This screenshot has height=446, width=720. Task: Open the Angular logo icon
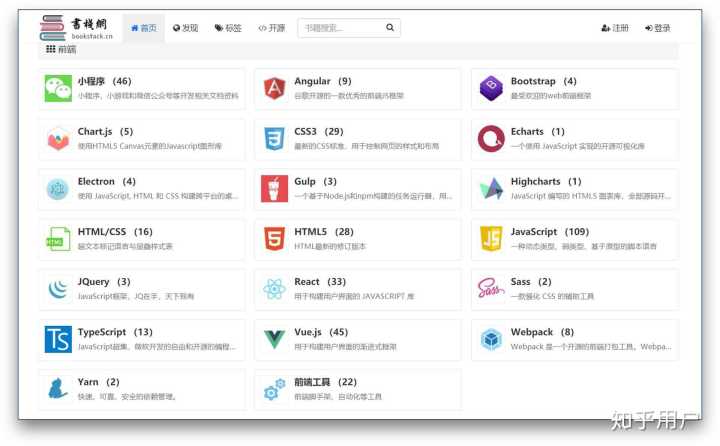[x=275, y=89]
